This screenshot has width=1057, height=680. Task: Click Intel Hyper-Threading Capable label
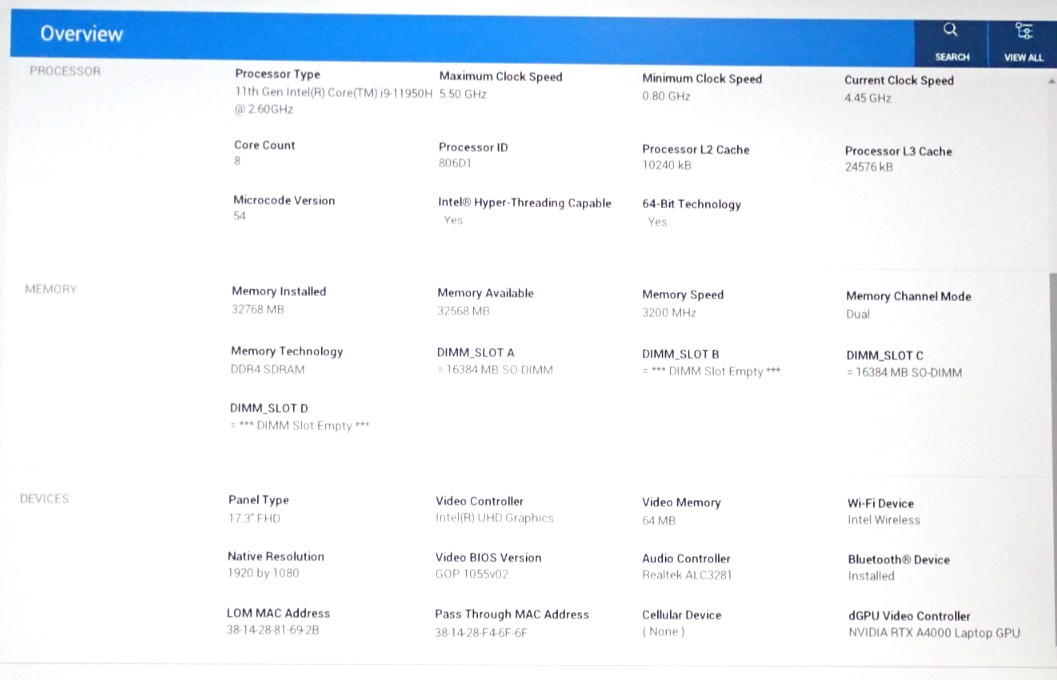coord(524,203)
